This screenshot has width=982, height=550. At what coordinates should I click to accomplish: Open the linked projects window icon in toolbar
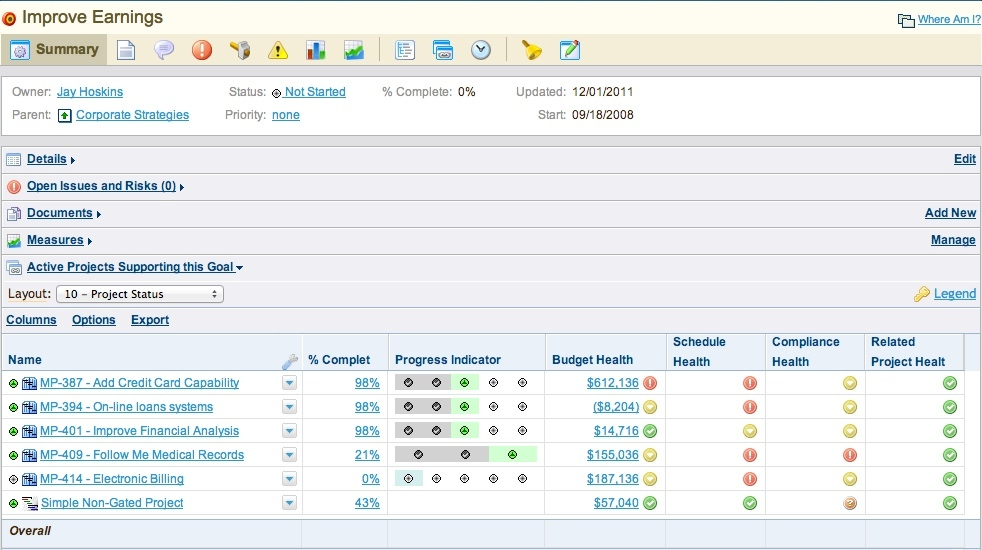[x=443, y=50]
